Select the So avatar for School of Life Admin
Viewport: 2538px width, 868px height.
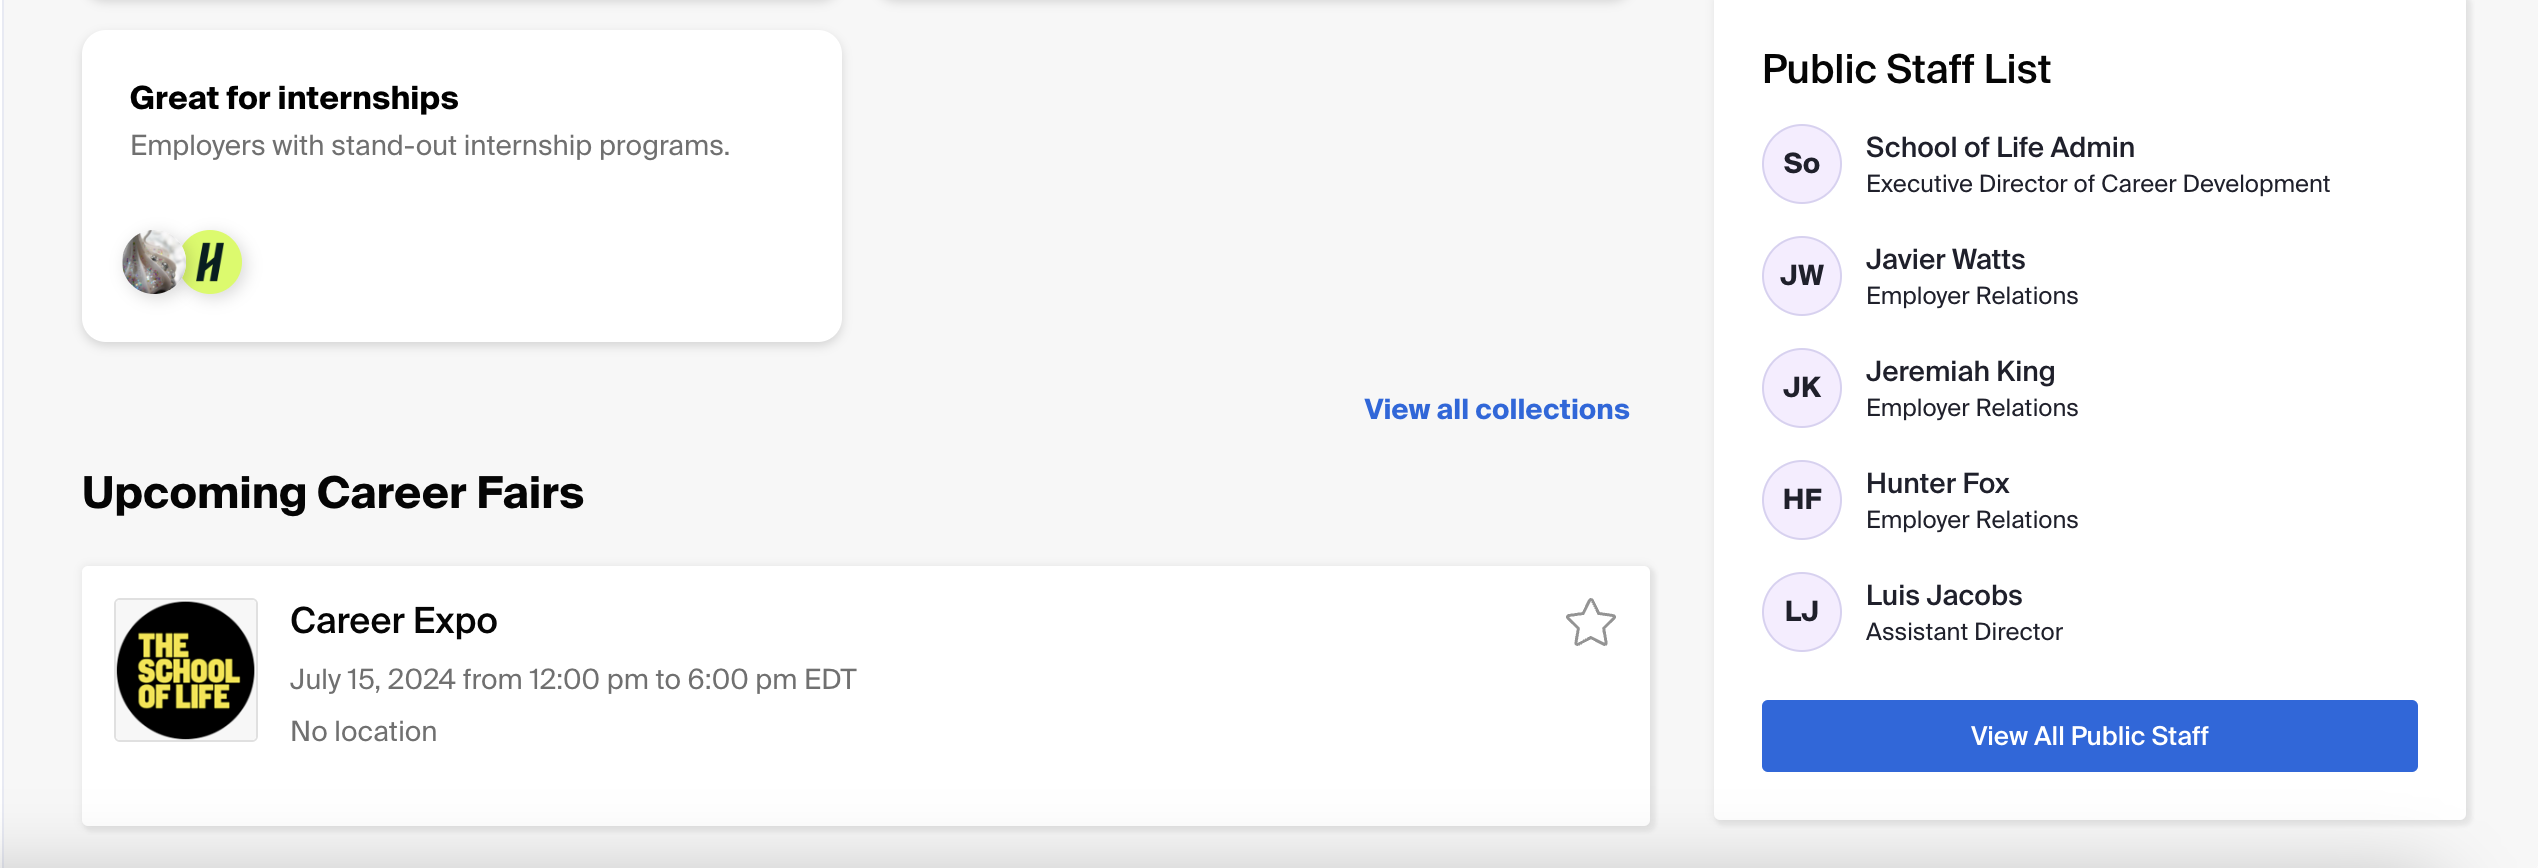[x=1802, y=164]
